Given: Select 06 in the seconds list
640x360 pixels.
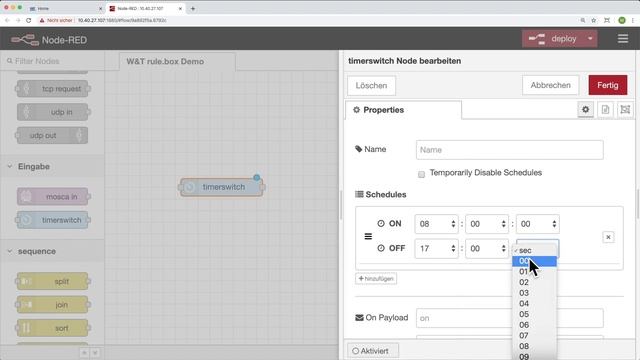Looking at the screenshot, I should pos(534,325).
